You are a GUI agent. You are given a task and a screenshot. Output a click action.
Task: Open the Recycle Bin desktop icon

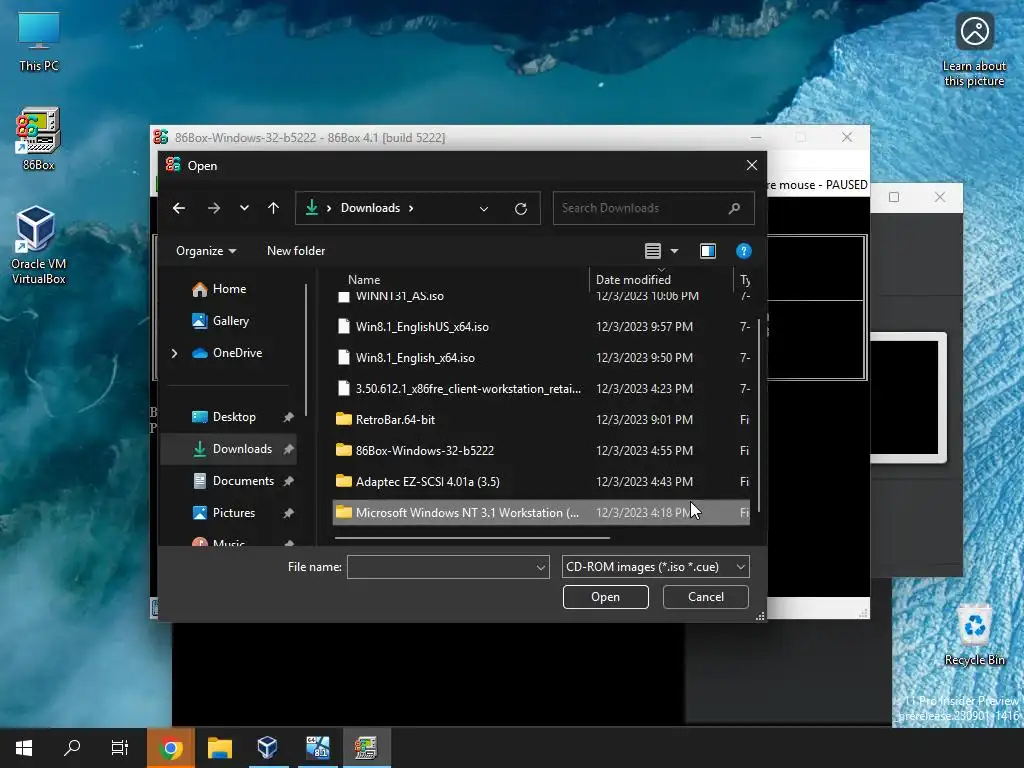point(974,635)
